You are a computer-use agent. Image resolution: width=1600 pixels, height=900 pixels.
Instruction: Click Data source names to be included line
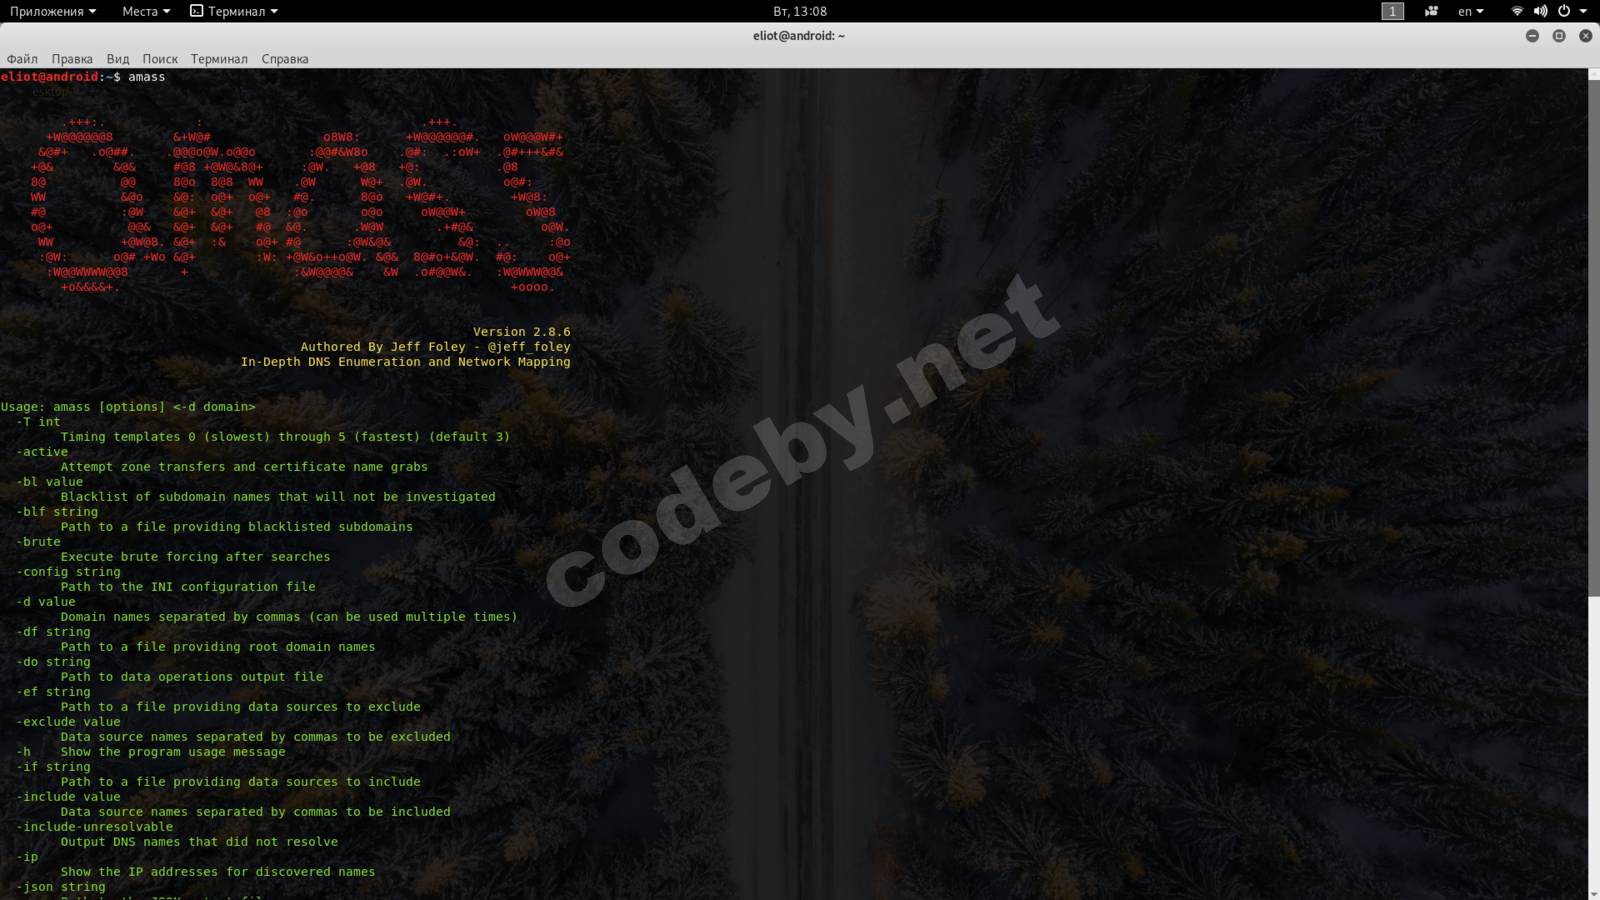(x=255, y=812)
